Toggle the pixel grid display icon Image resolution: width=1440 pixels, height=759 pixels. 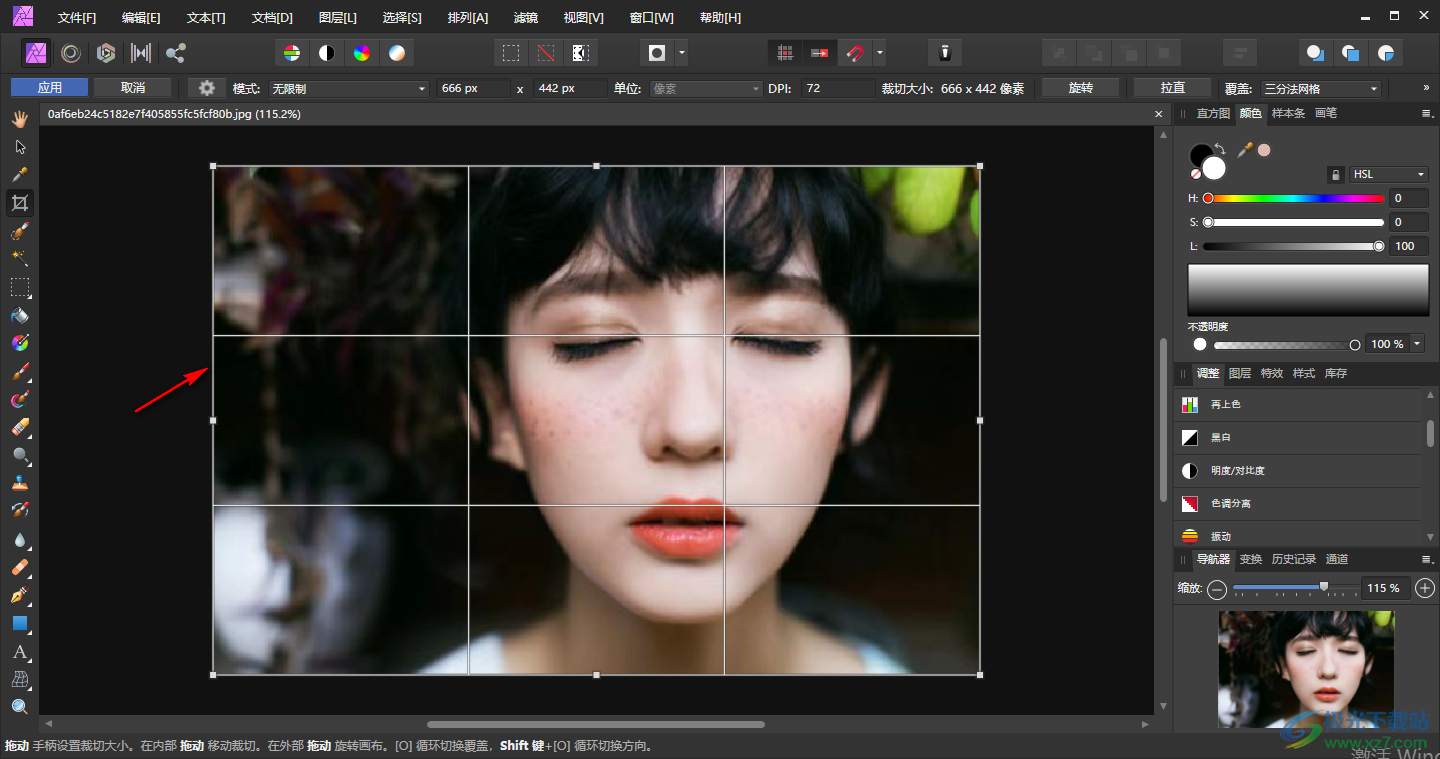[786, 53]
